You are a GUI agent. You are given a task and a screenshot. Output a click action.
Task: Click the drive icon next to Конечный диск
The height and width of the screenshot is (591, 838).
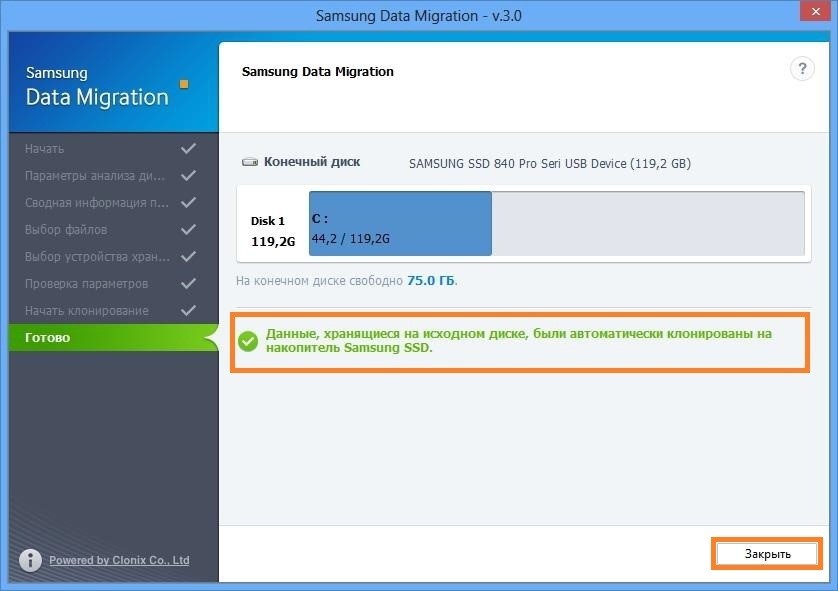(250, 162)
